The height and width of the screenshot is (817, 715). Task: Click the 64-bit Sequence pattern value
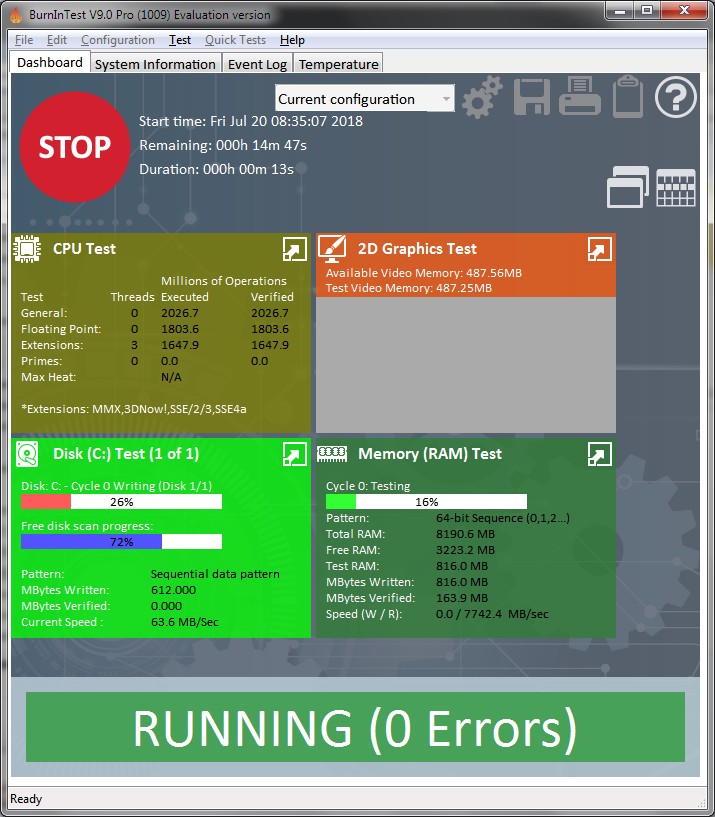pos(503,518)
